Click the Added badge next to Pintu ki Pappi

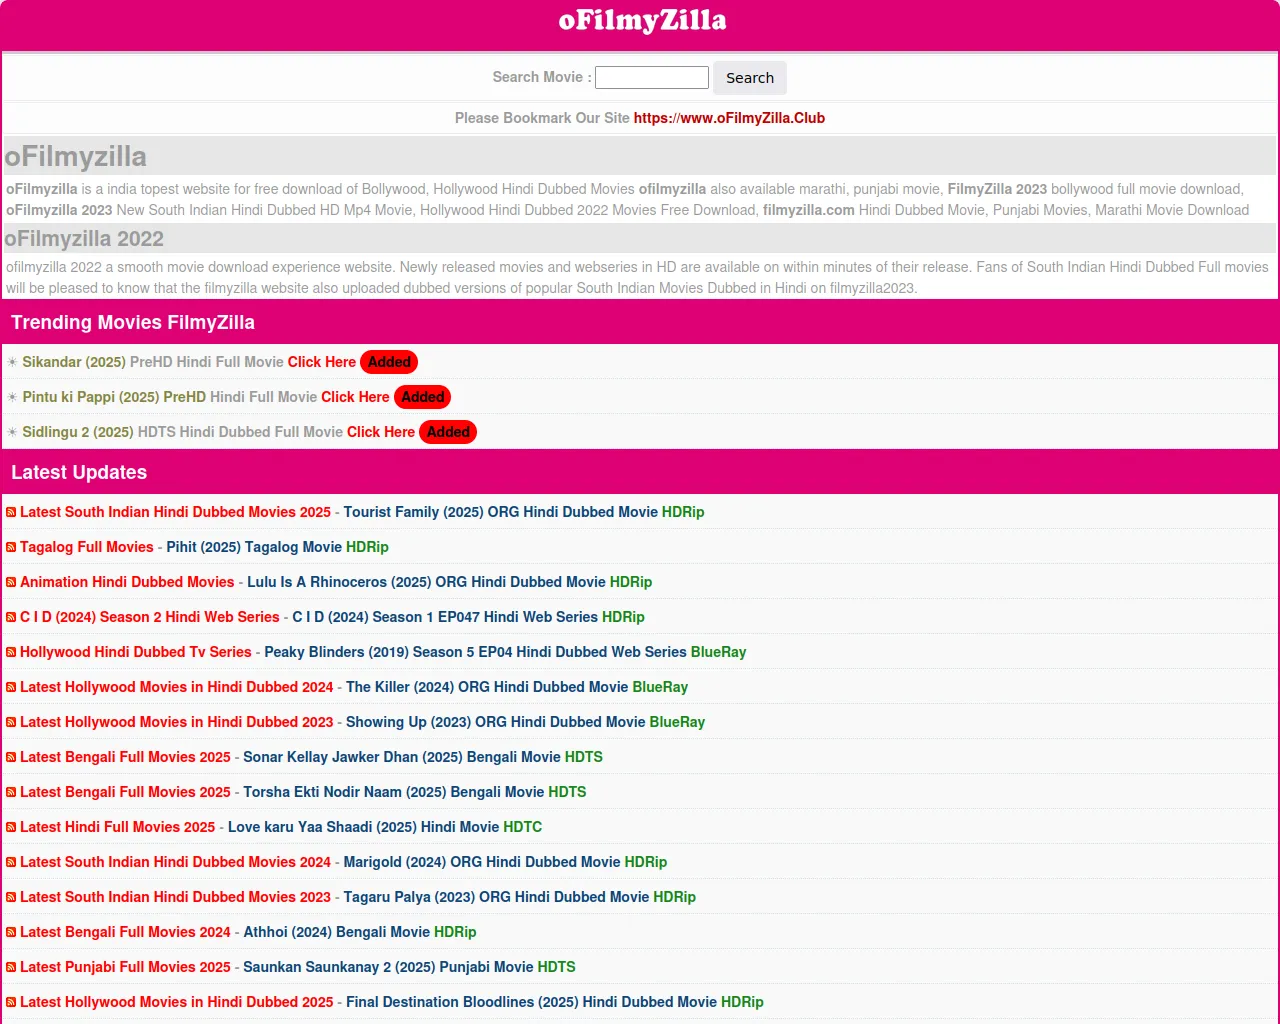(x=423, y=397)
